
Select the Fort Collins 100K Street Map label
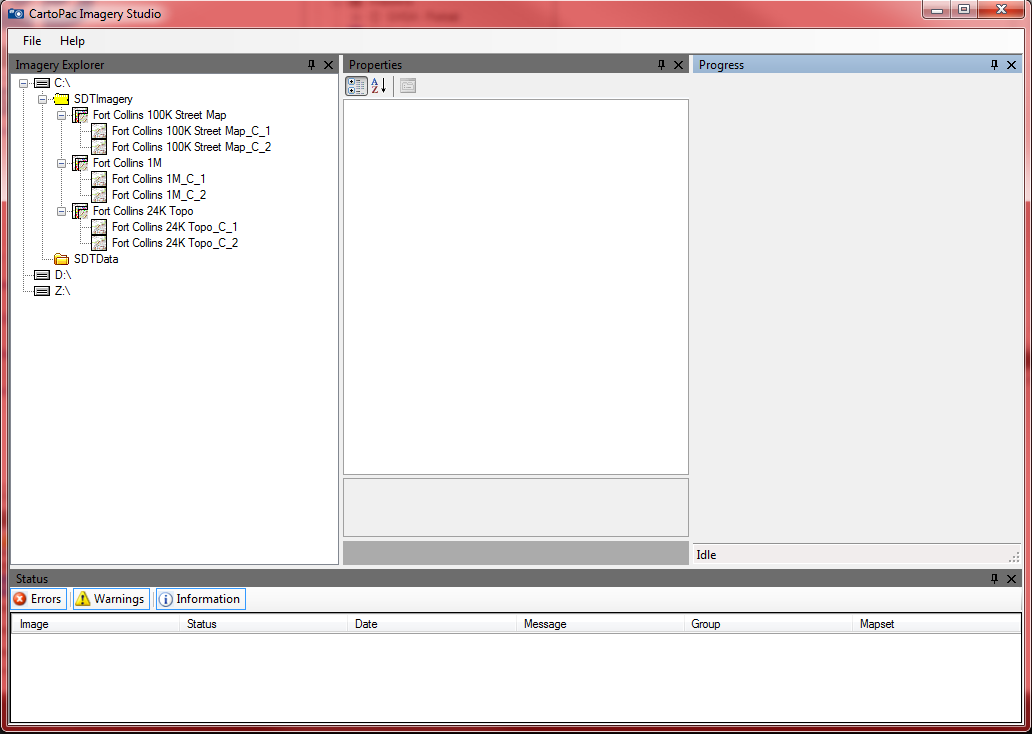coord(159,115)
